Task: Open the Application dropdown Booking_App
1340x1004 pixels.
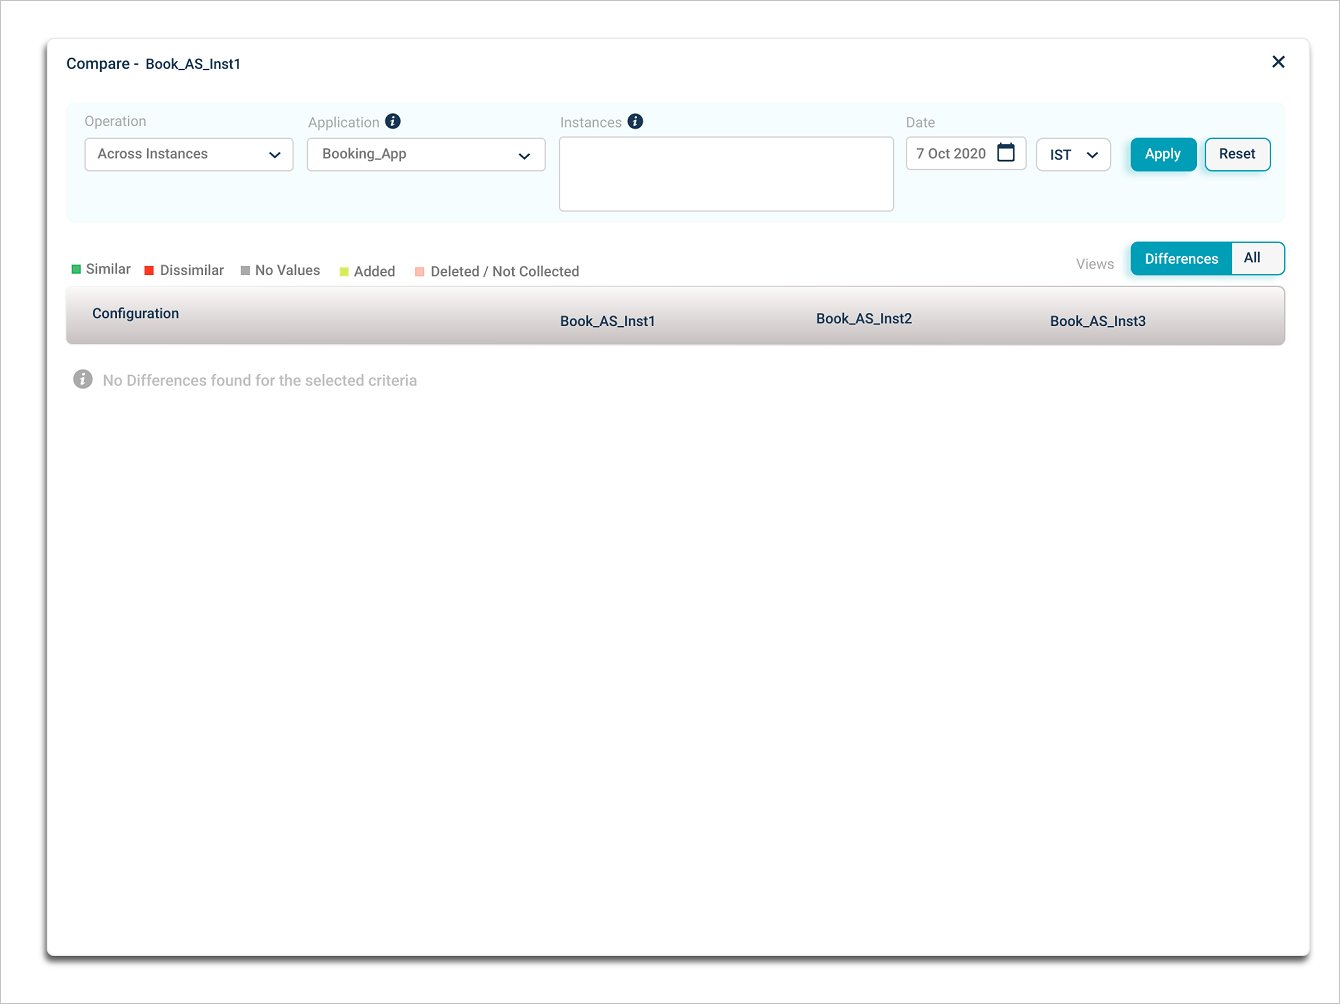Action: tap(426, 154)
